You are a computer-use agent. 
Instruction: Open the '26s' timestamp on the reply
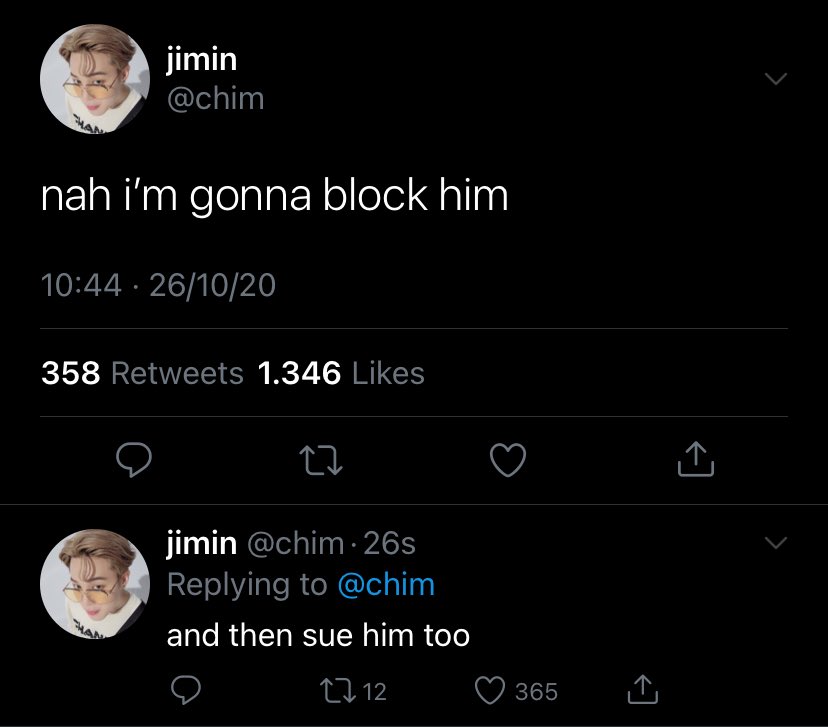[x=390, y=543]
